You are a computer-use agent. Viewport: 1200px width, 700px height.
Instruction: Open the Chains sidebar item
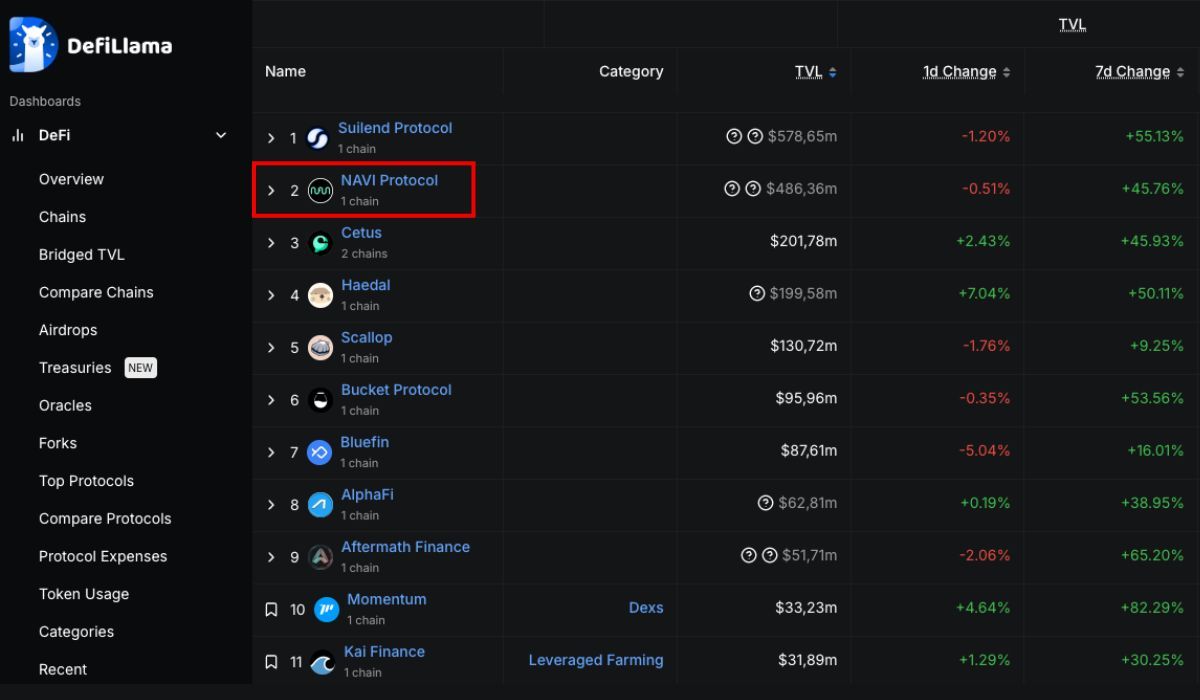pos(62,217)
